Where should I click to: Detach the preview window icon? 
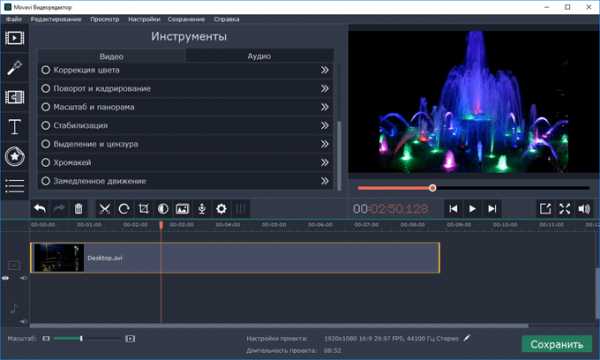[545, 209]
